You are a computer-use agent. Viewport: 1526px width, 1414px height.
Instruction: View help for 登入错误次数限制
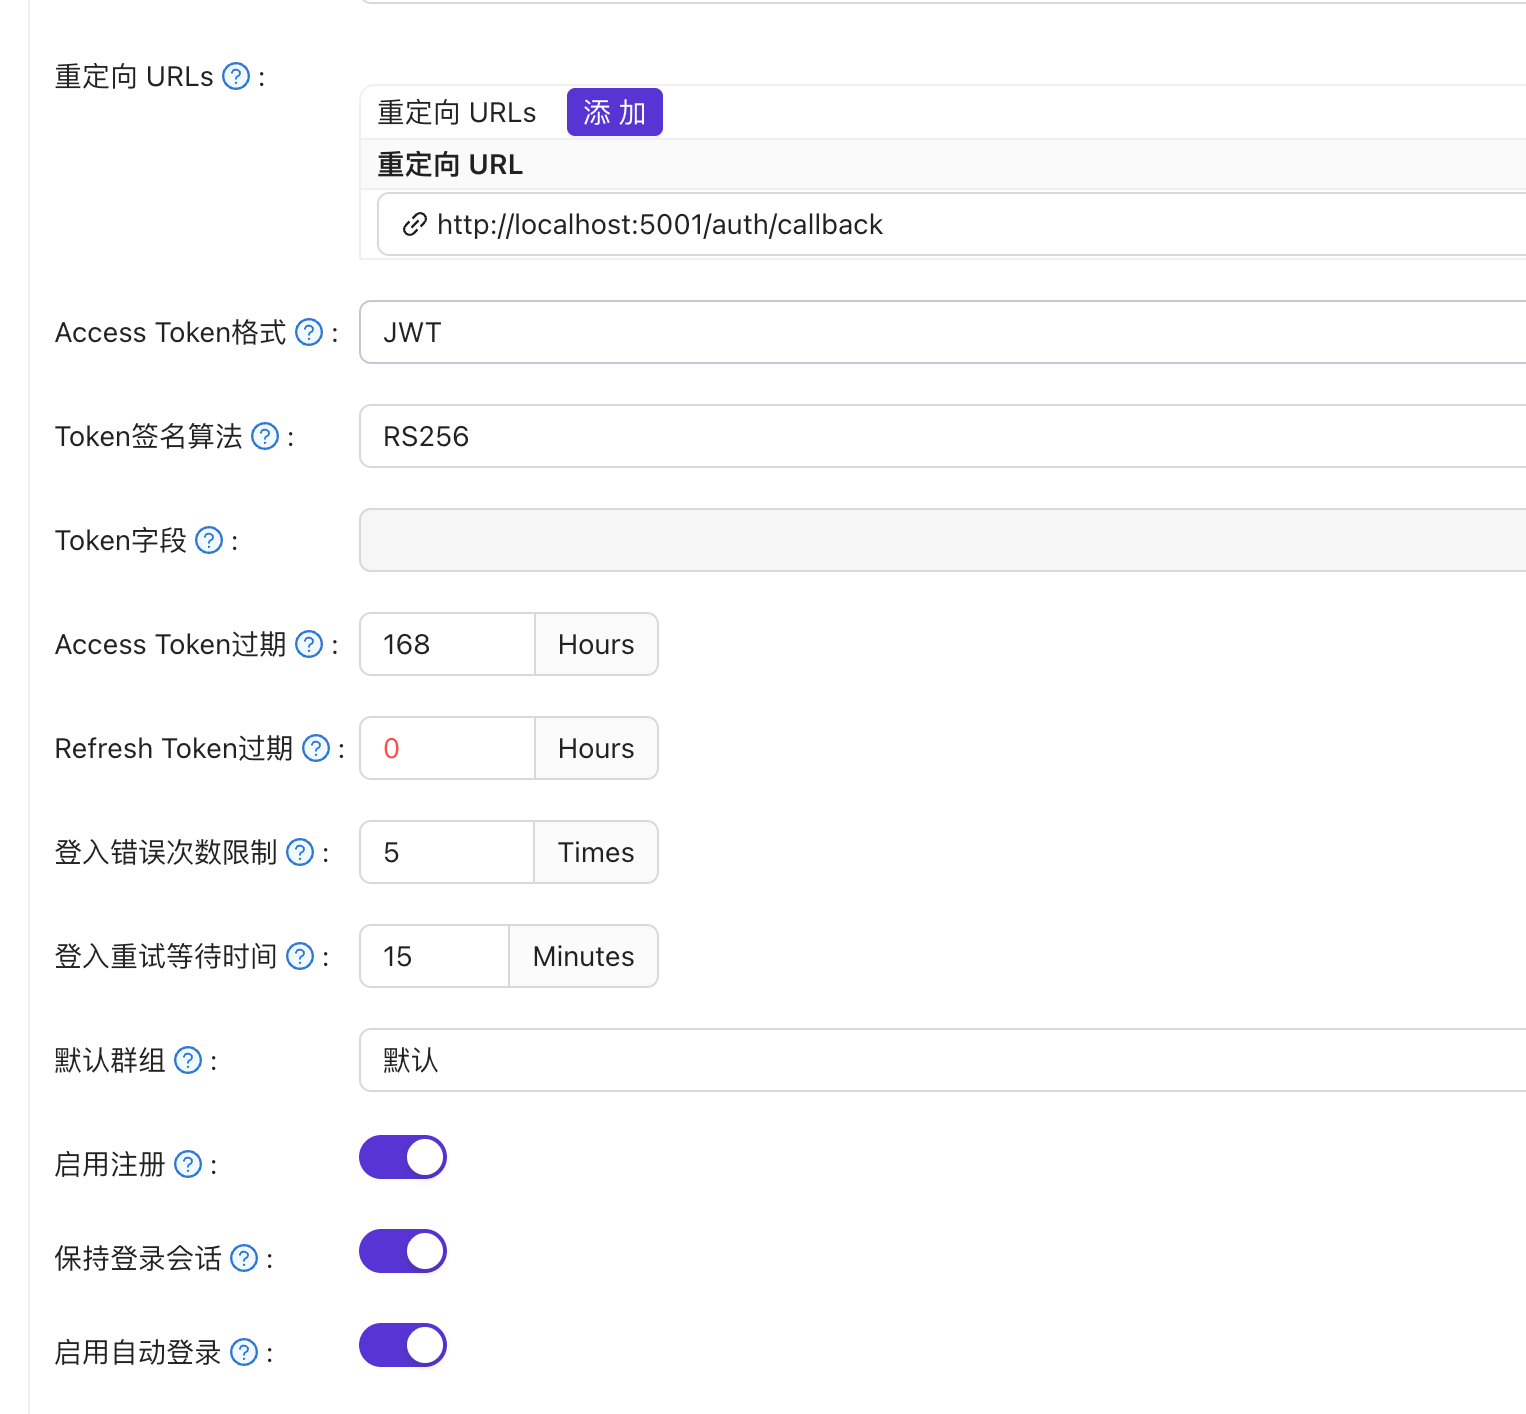pos(300,852)
